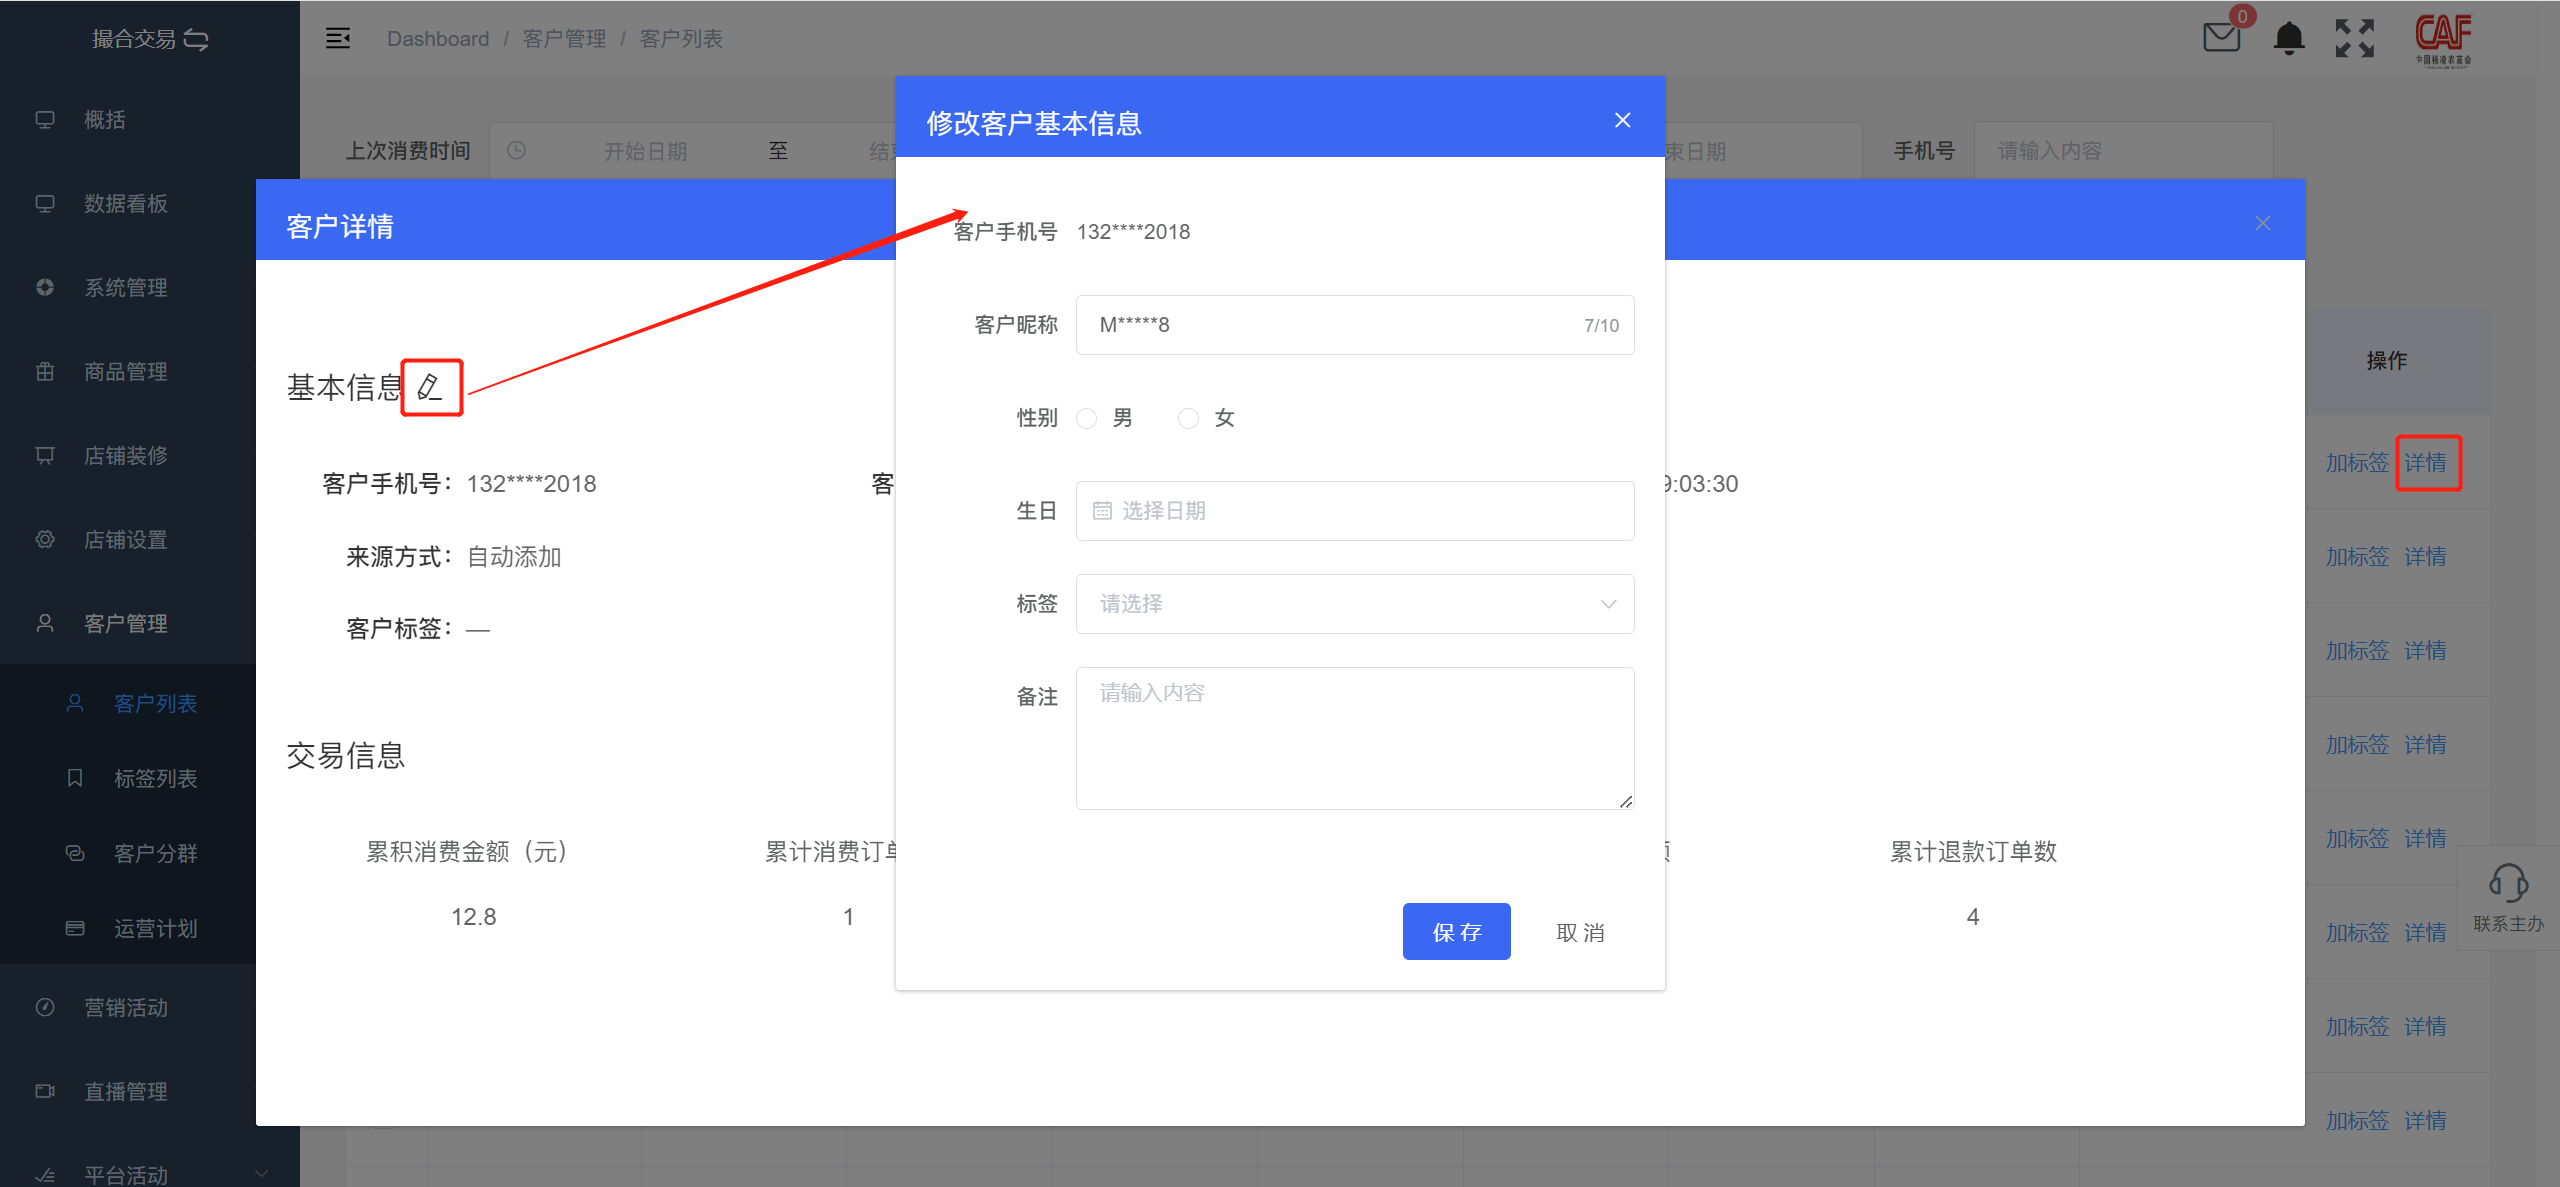Click the 保存 button

click(1456, 932)
